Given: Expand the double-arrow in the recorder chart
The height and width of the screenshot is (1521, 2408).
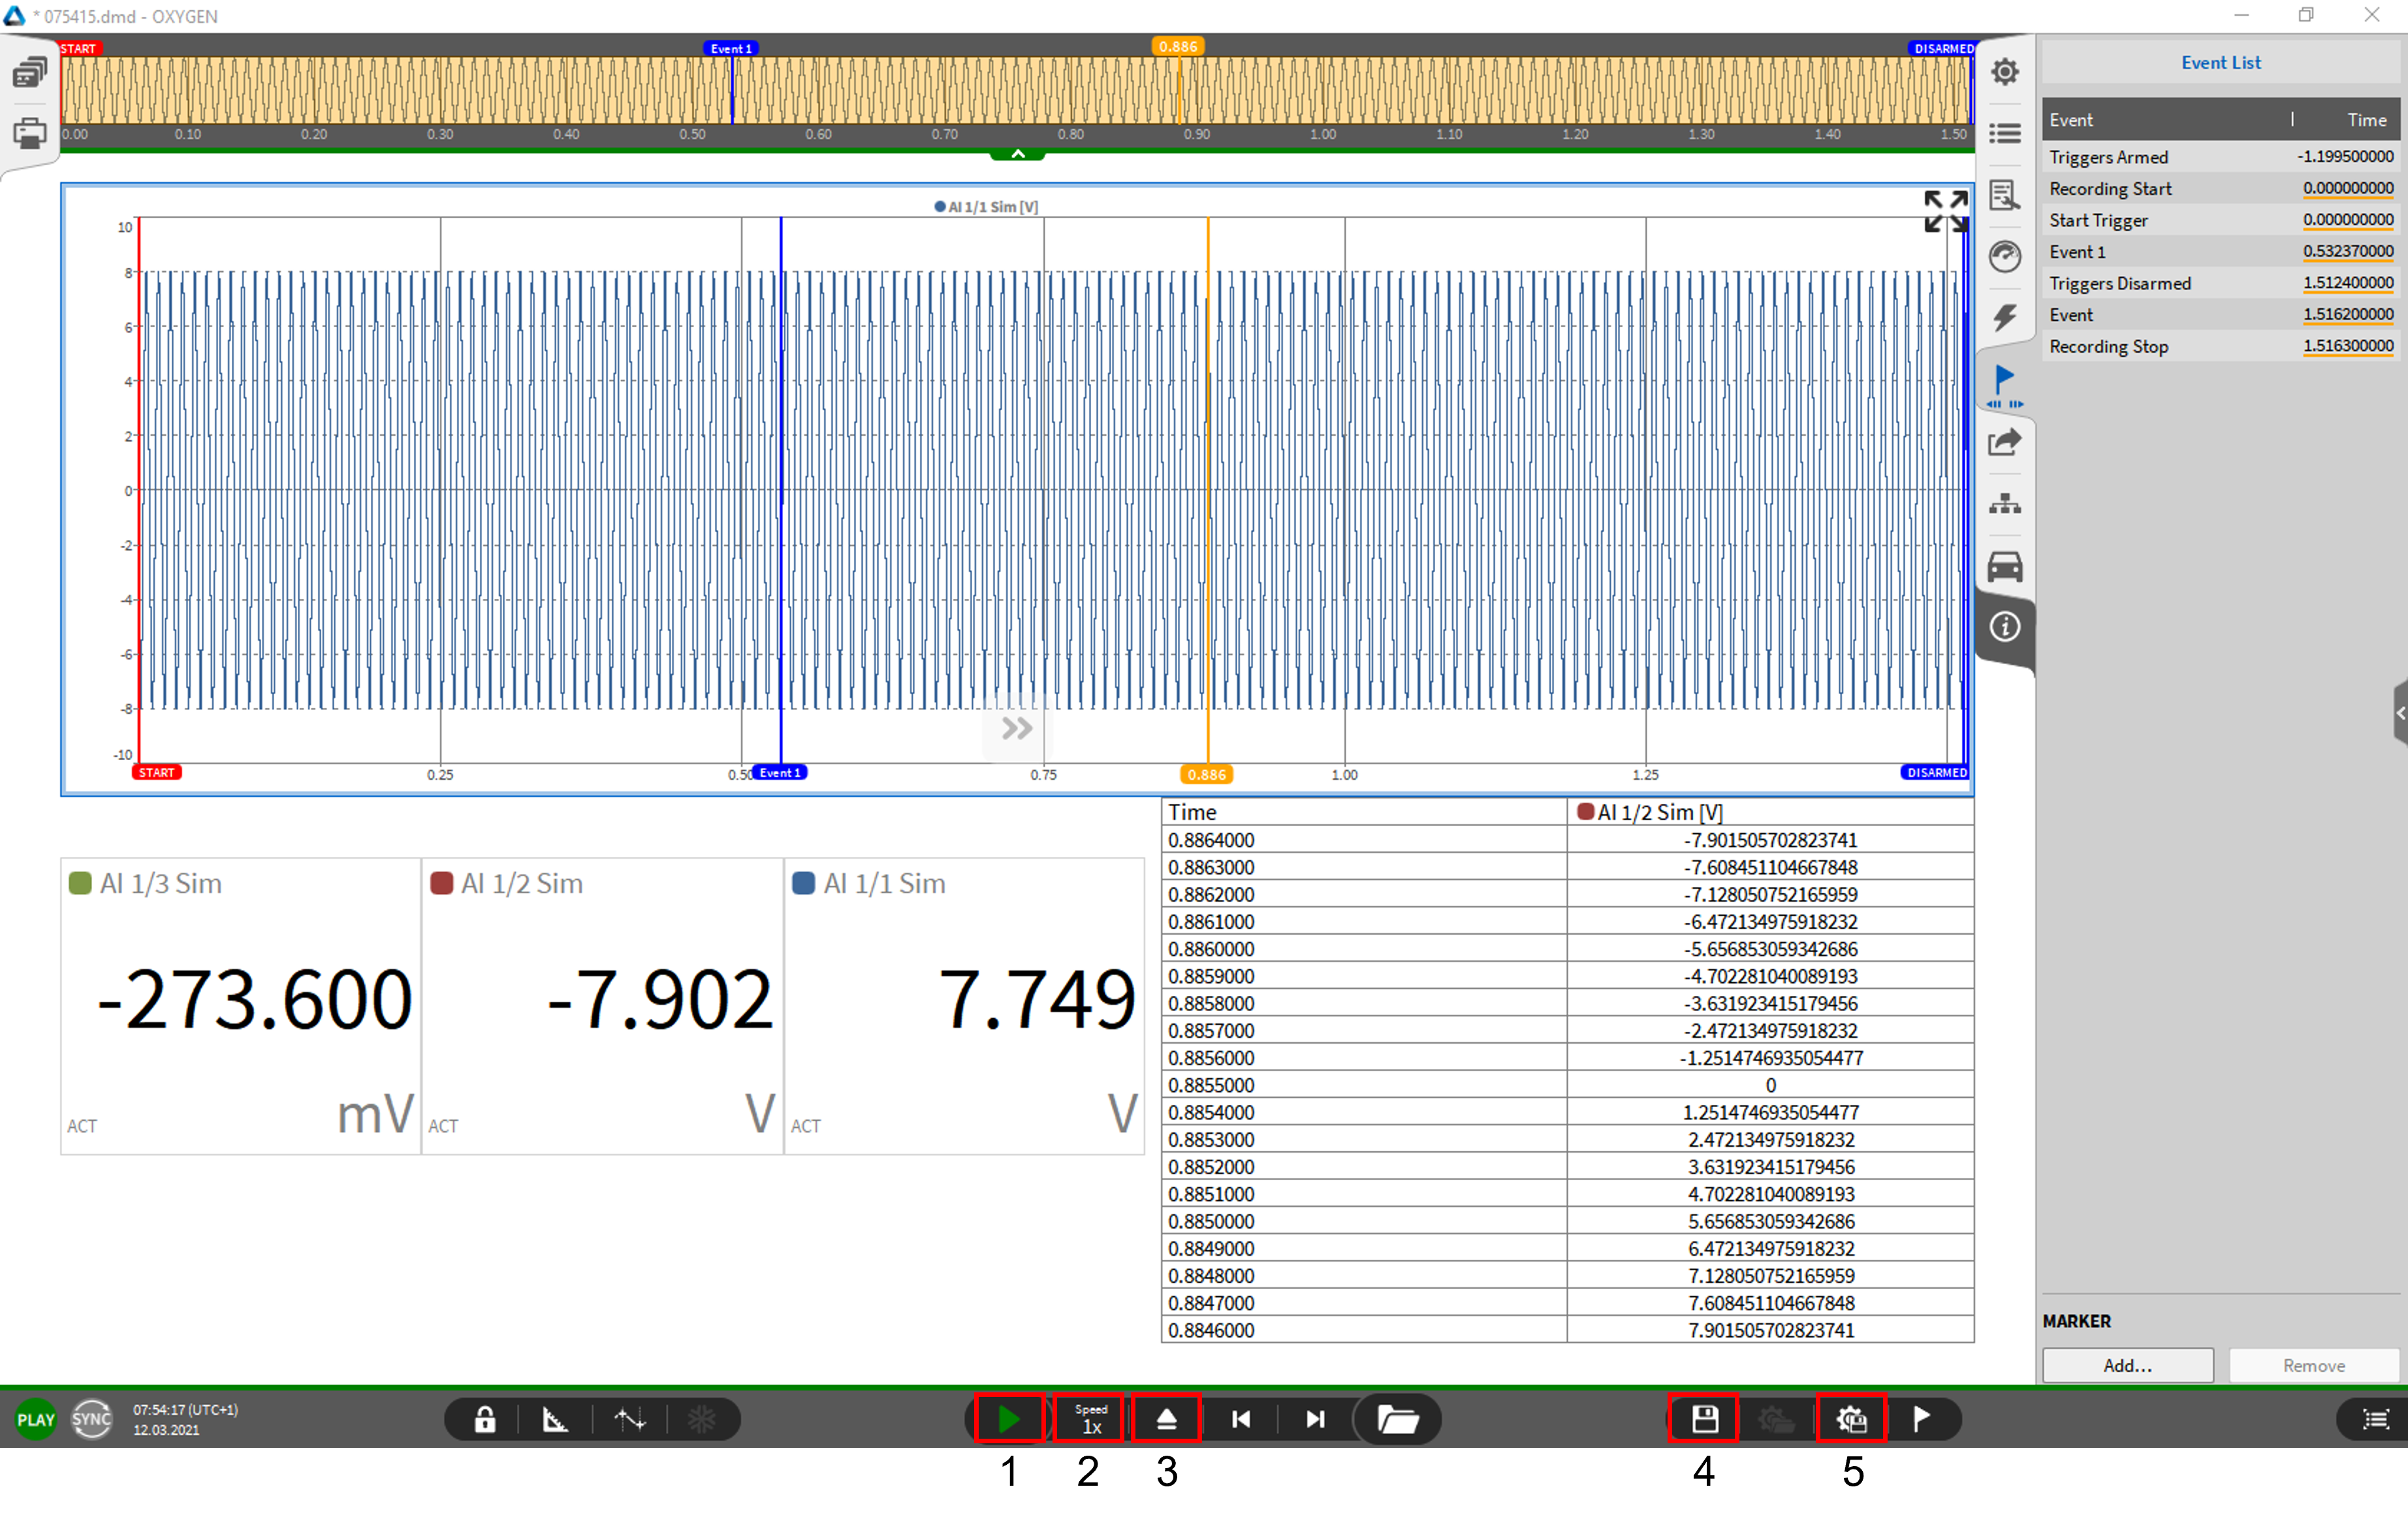Looking at the screenshot, I should pos(1016,727).
